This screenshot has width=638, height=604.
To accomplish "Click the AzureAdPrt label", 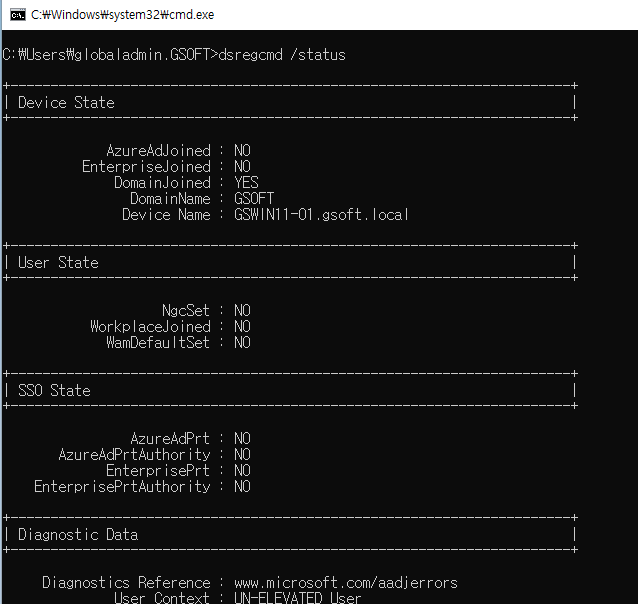I will 170,438.
